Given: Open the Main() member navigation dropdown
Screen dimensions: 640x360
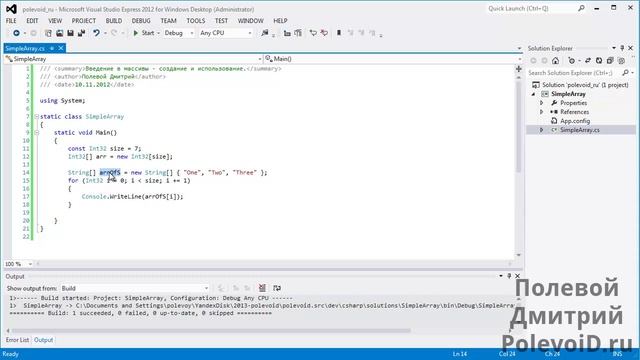Looking at the screenshot, I should tap(393, 59).
